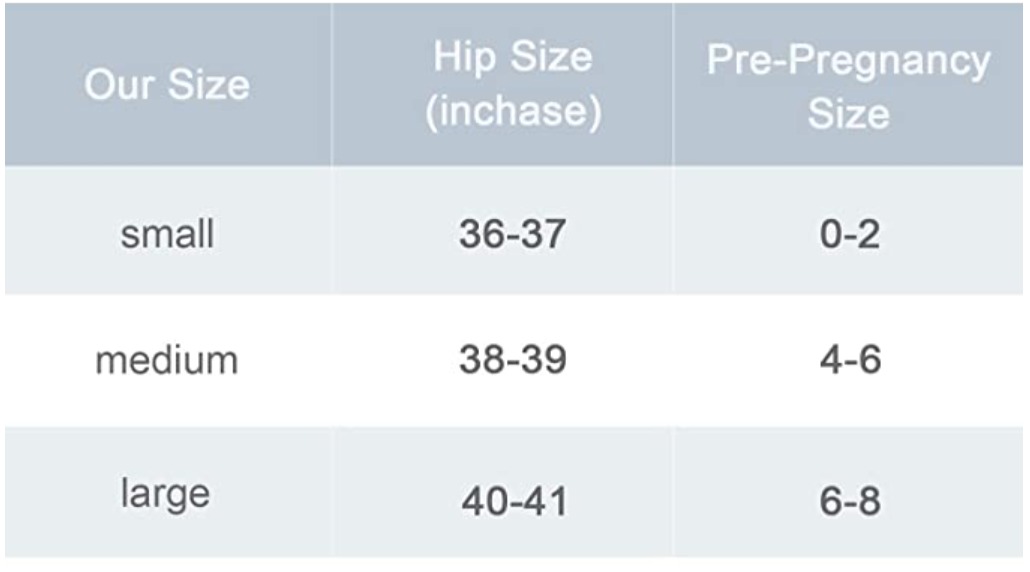Click the word Hip in header
This screenshot has width=1030, height=572.
pyautogui.click(x=464, y=58)
